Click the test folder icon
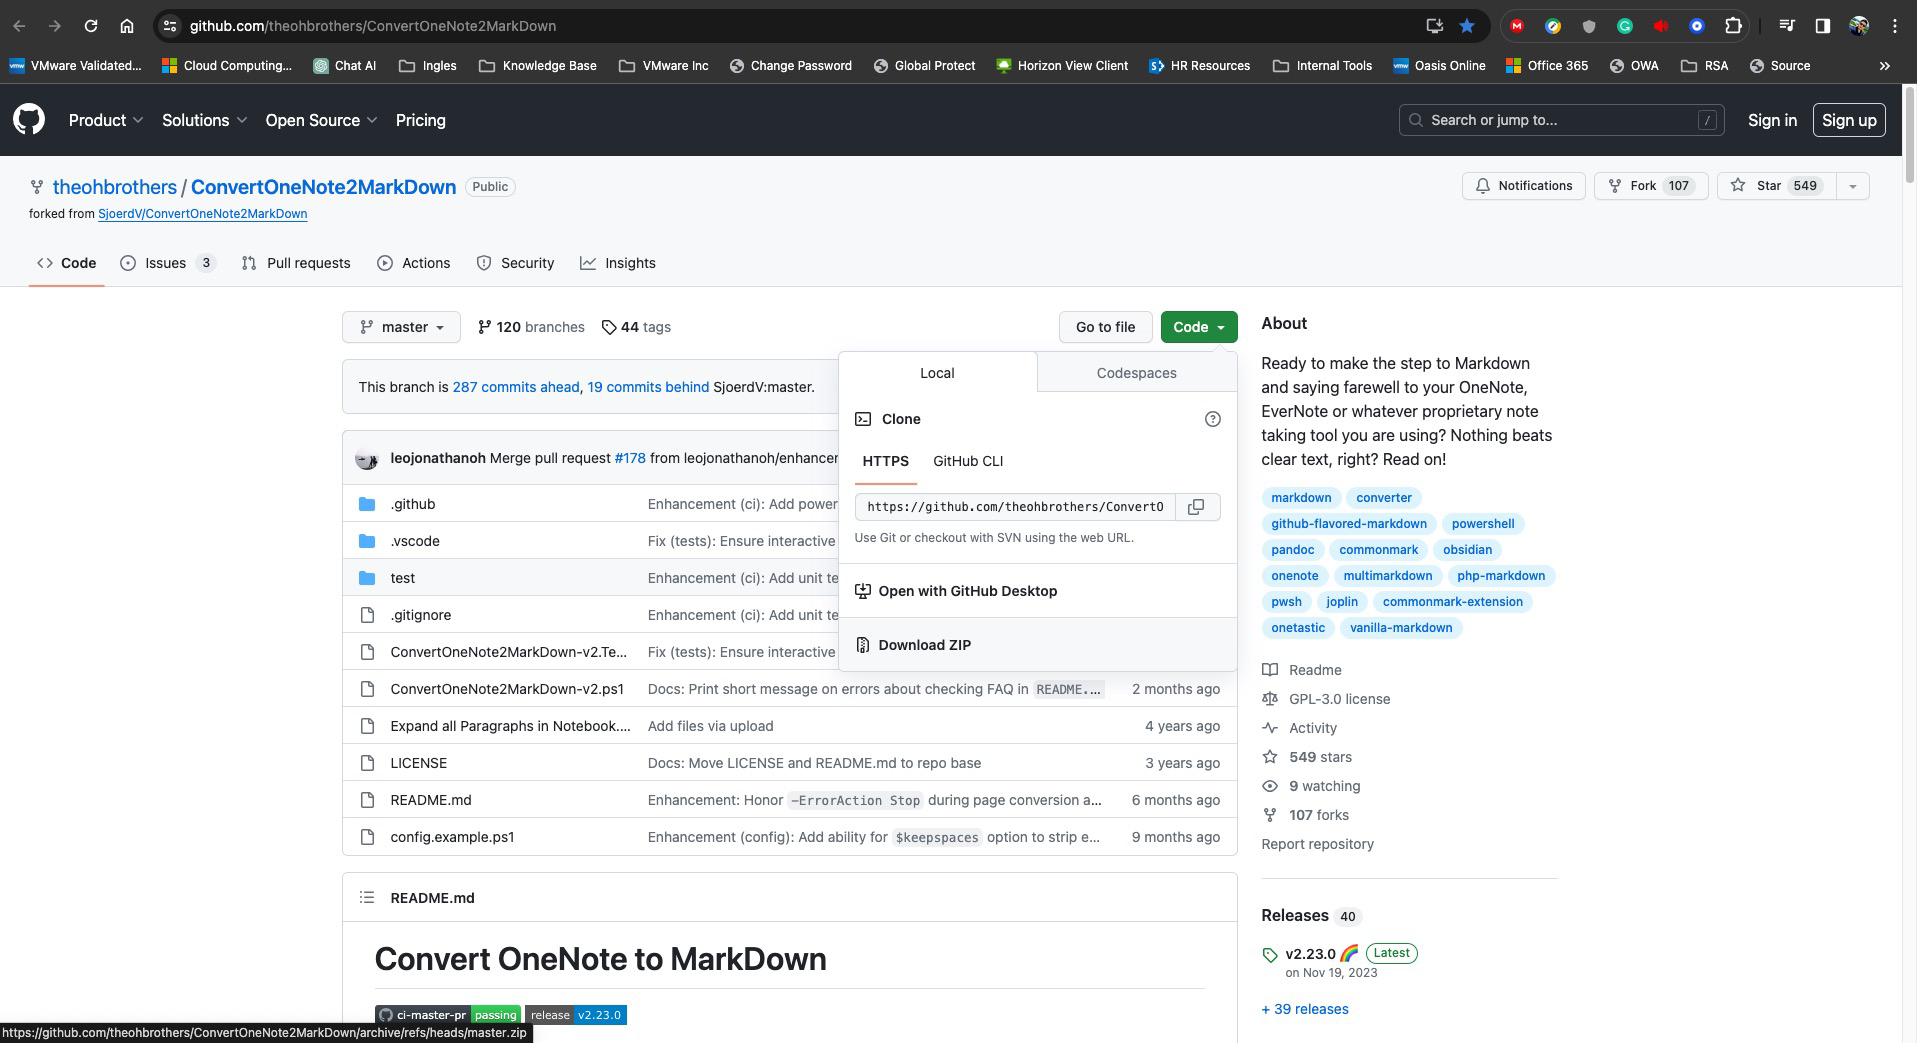This screenshot has height=1043, width=1917. 367,578
